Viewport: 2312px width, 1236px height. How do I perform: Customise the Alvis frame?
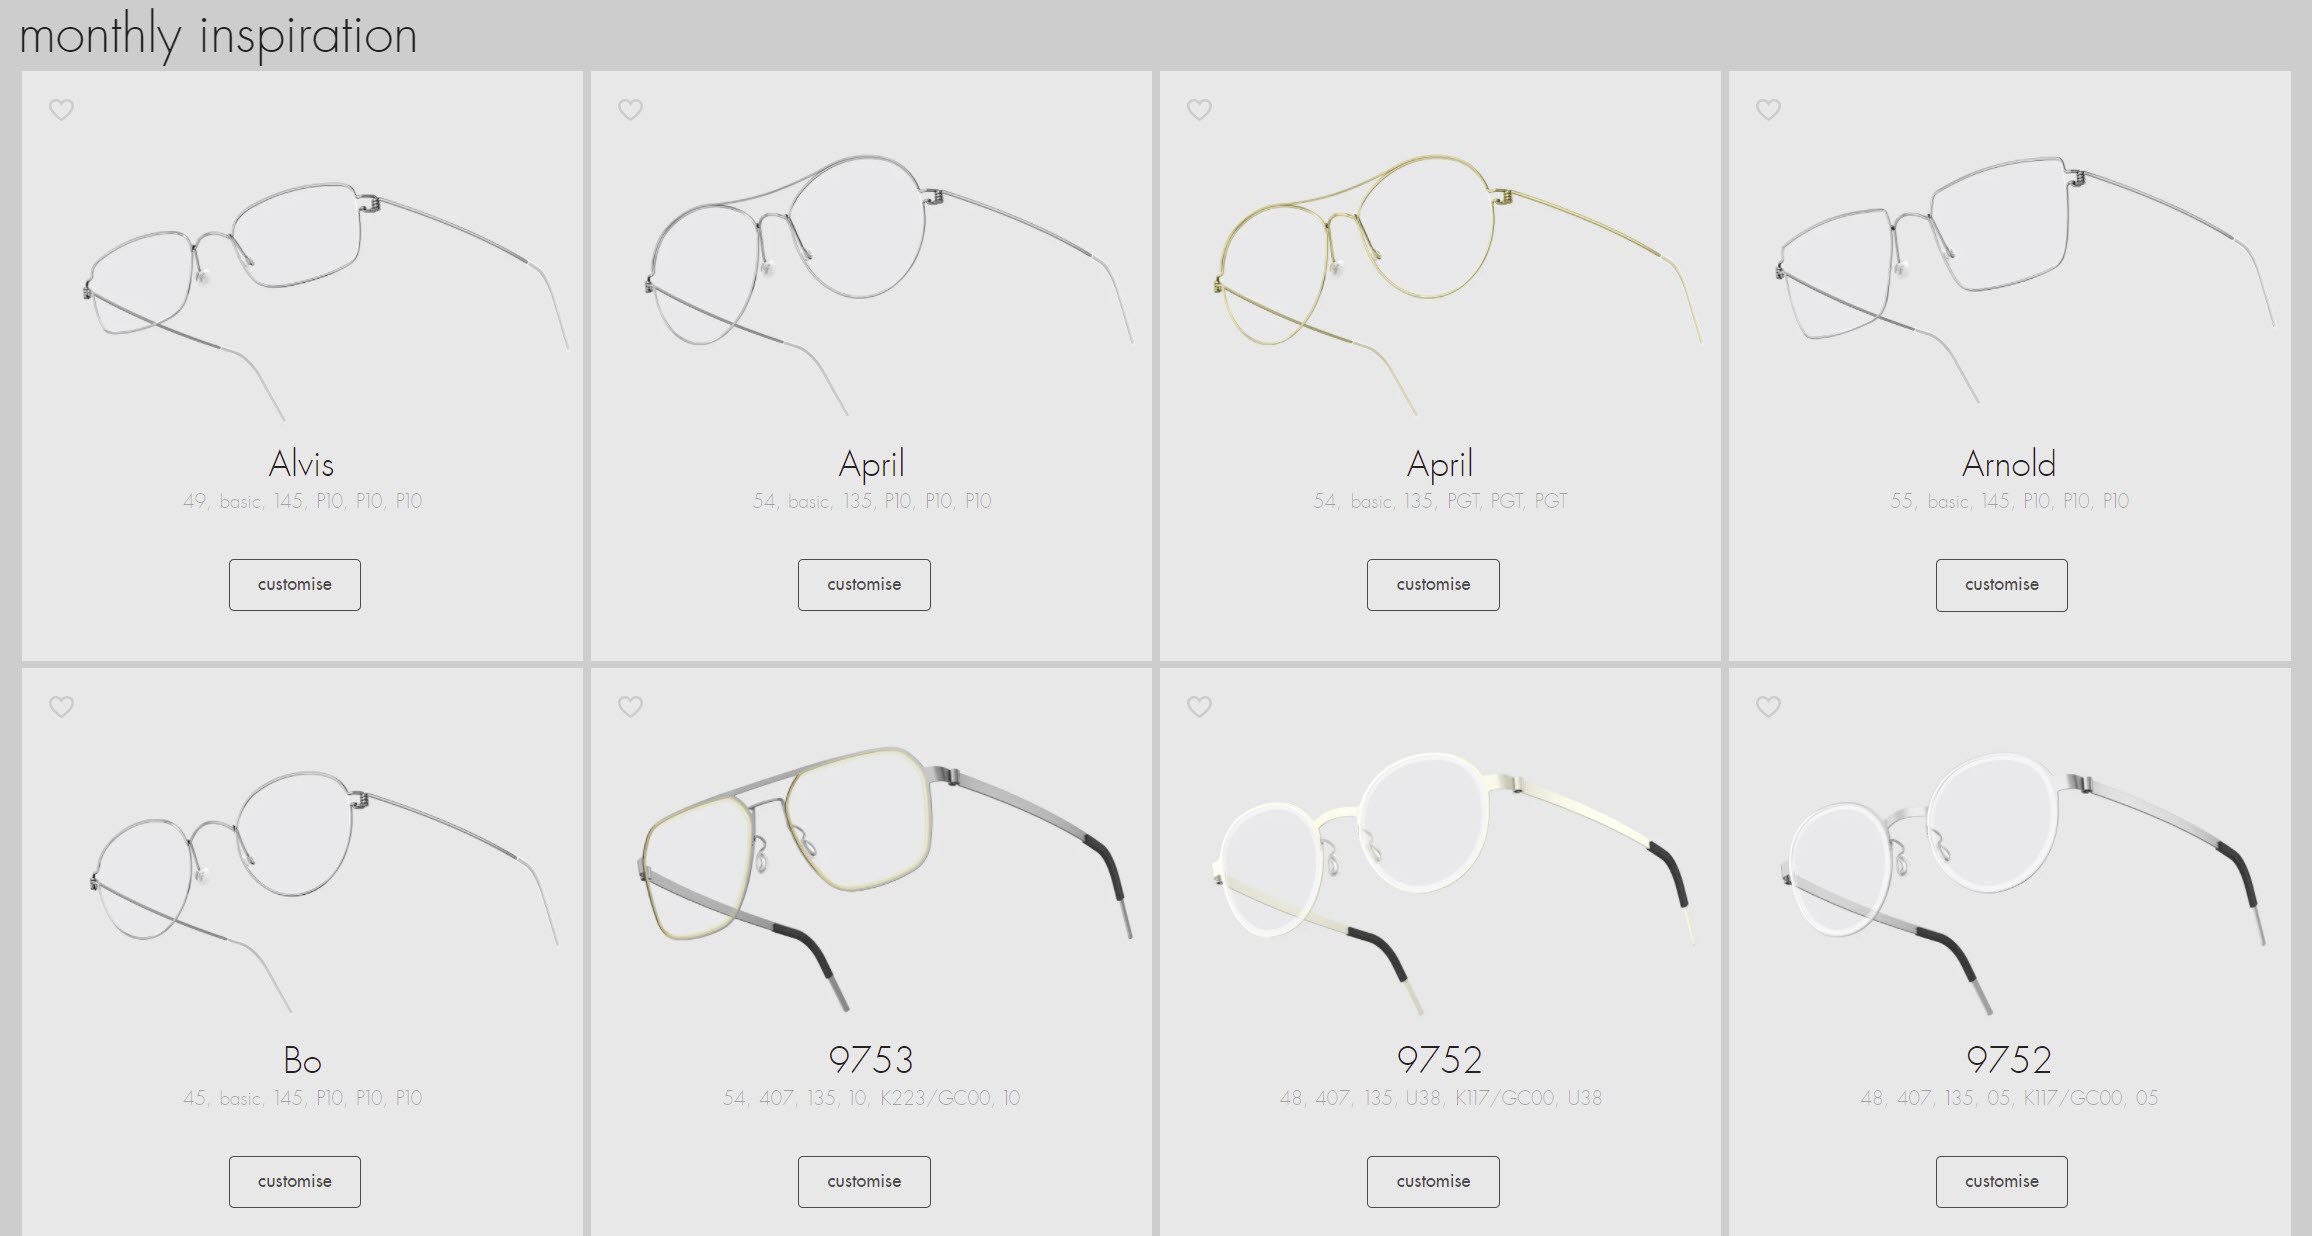pyautogui.click(x=295, y=585)
